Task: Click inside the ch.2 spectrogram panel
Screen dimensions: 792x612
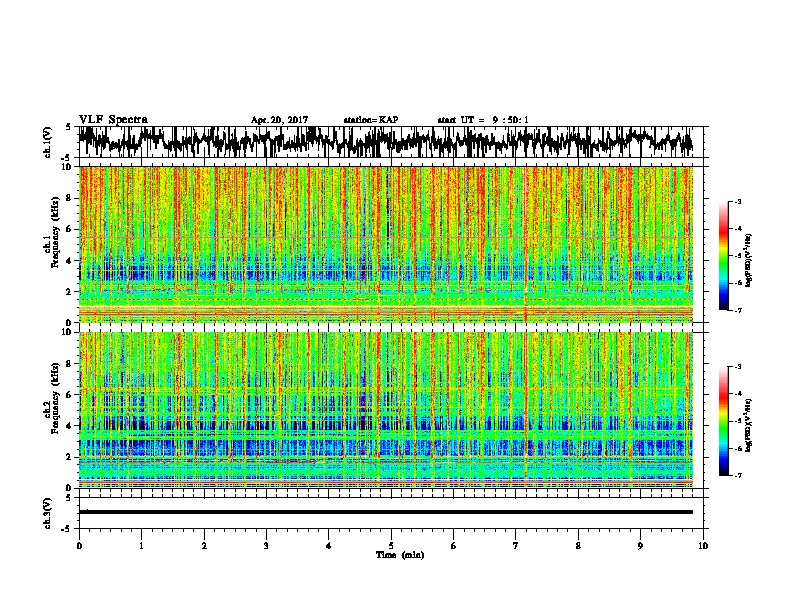Action: 385,410
